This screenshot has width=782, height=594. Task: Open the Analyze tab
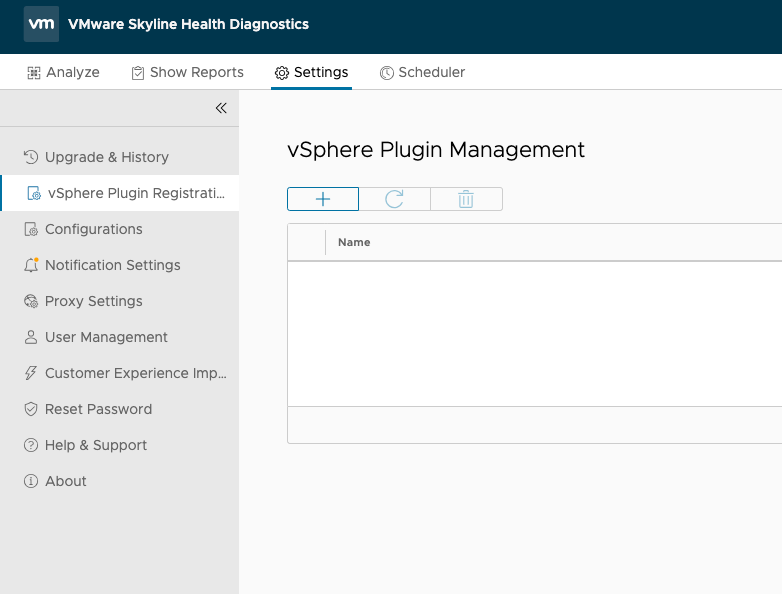tap(63, 72)
